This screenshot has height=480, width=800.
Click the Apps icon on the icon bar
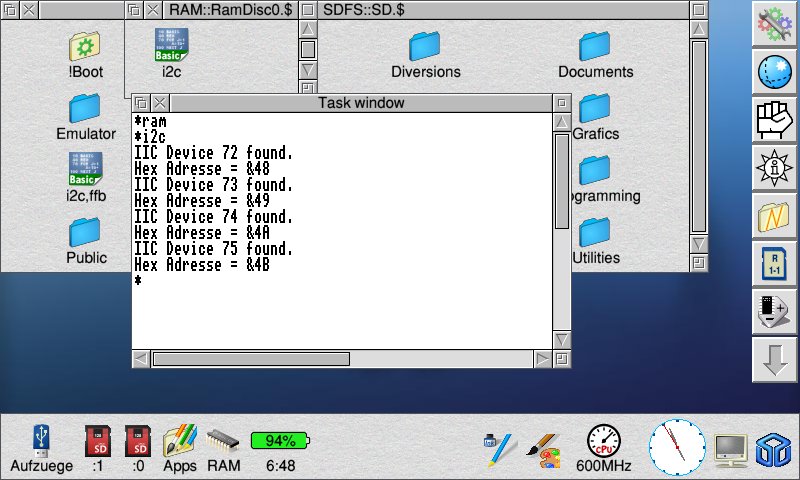[180, 440]
